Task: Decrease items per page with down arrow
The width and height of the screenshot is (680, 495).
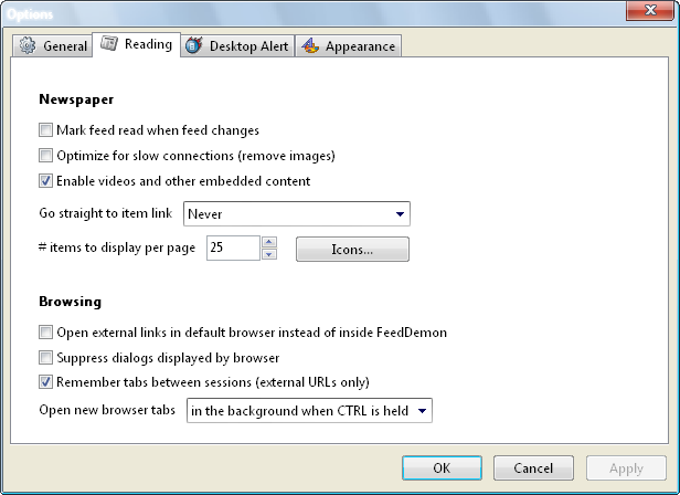Action: coord(269,254)
